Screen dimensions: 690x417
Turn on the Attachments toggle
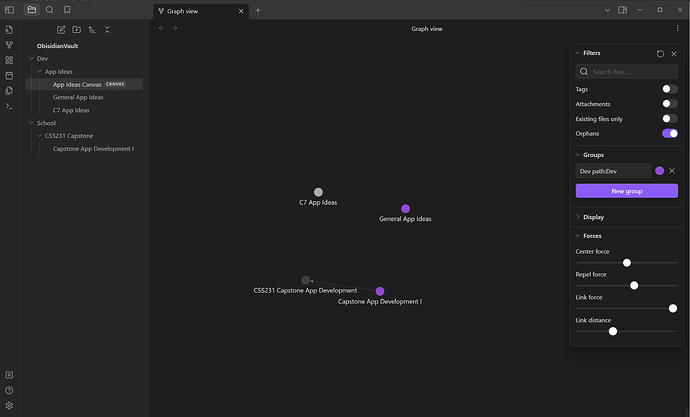[x=669, y=104]
